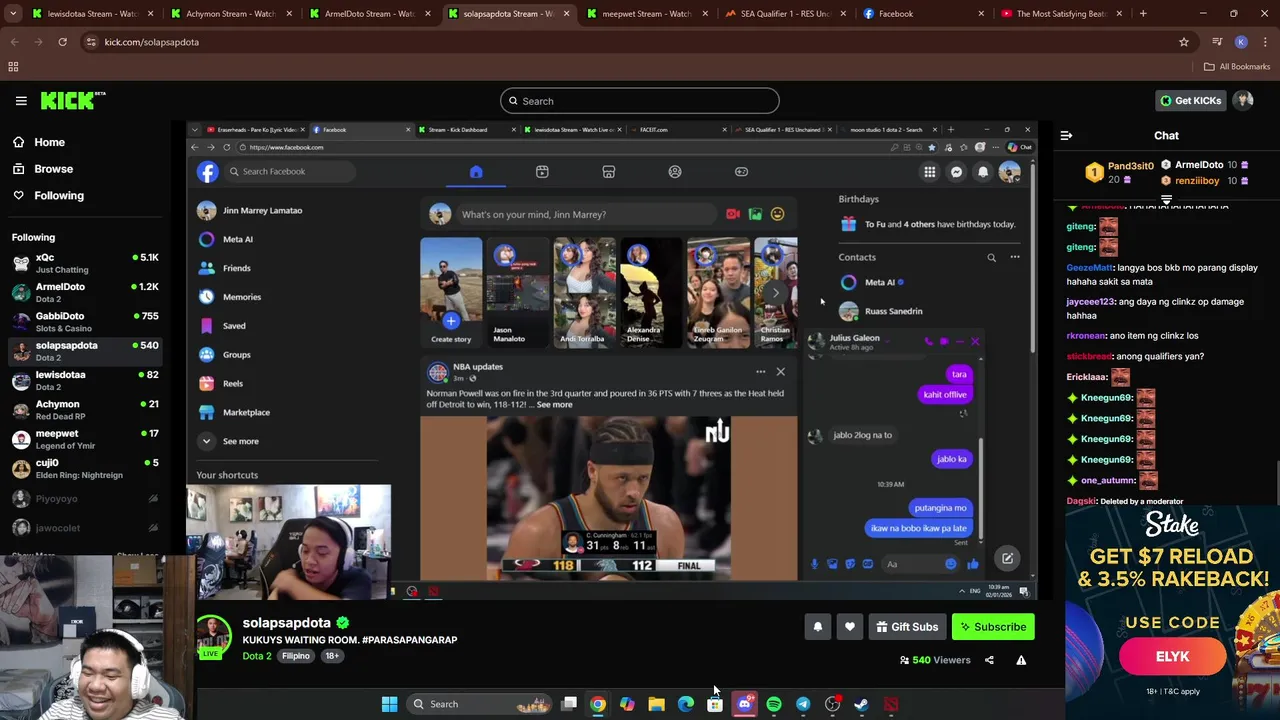Open meepwet channel in sidebar
This screenshot has width=1280, height=720.
(x=85, y=439)
